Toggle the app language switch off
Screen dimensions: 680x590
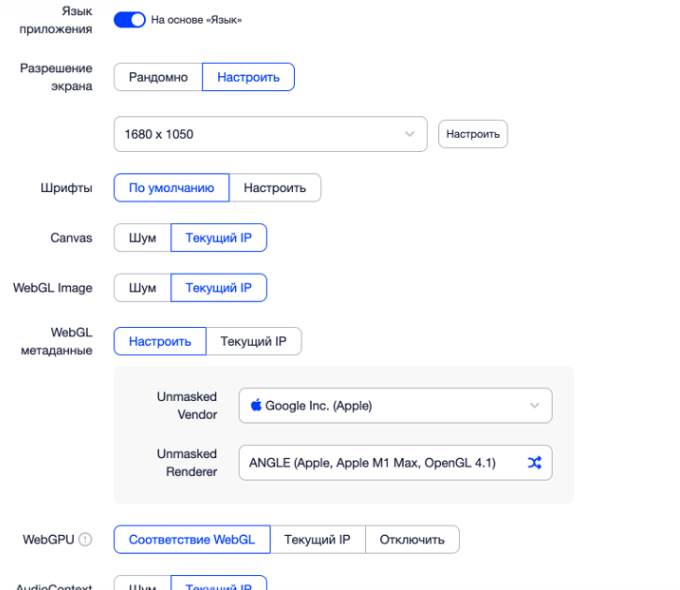click(130, 20)
